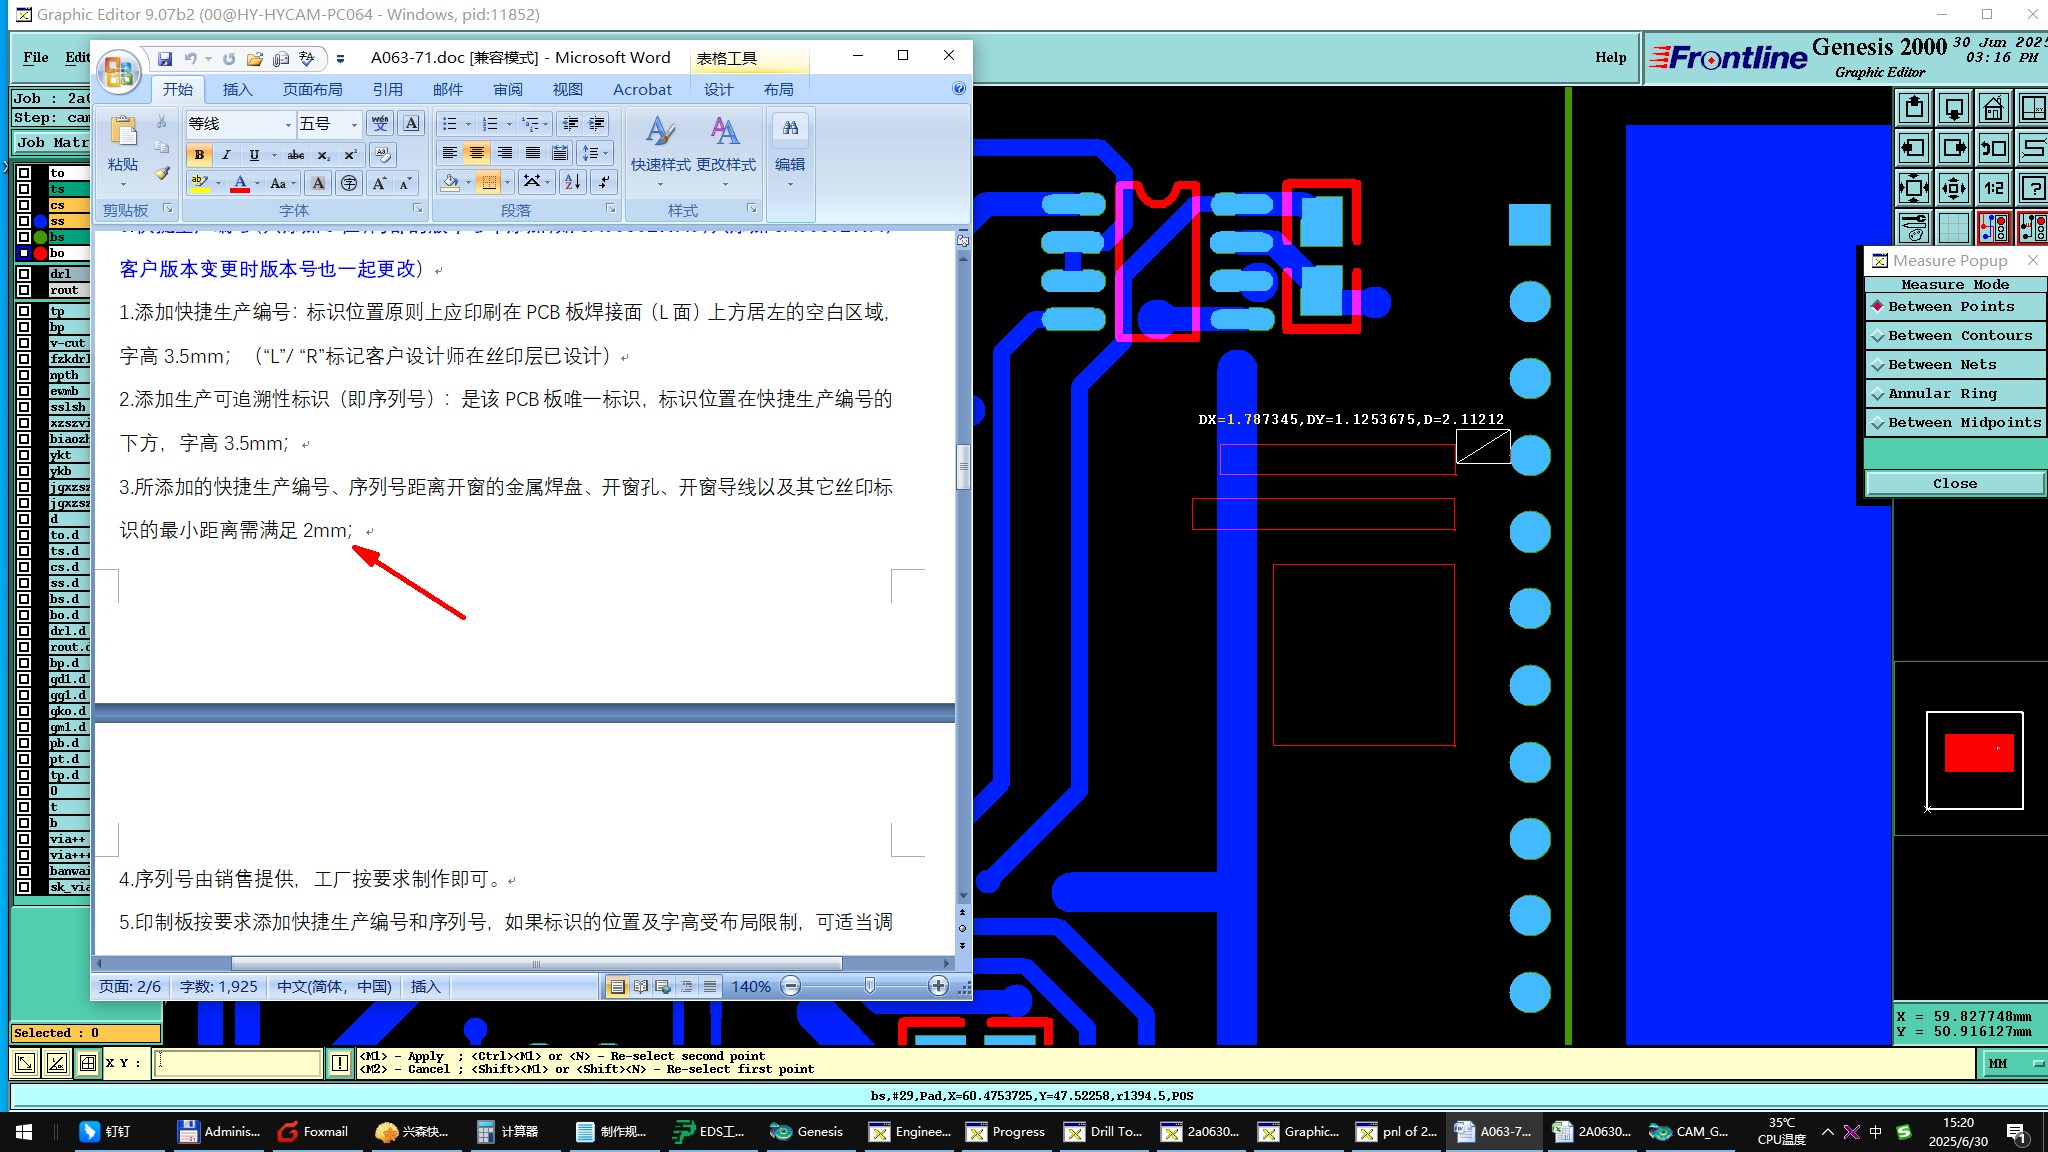The height and width of the screenshot is (1152, 2048).
Task: Select Annular Ring measure mode
Action: (1940, 394)
